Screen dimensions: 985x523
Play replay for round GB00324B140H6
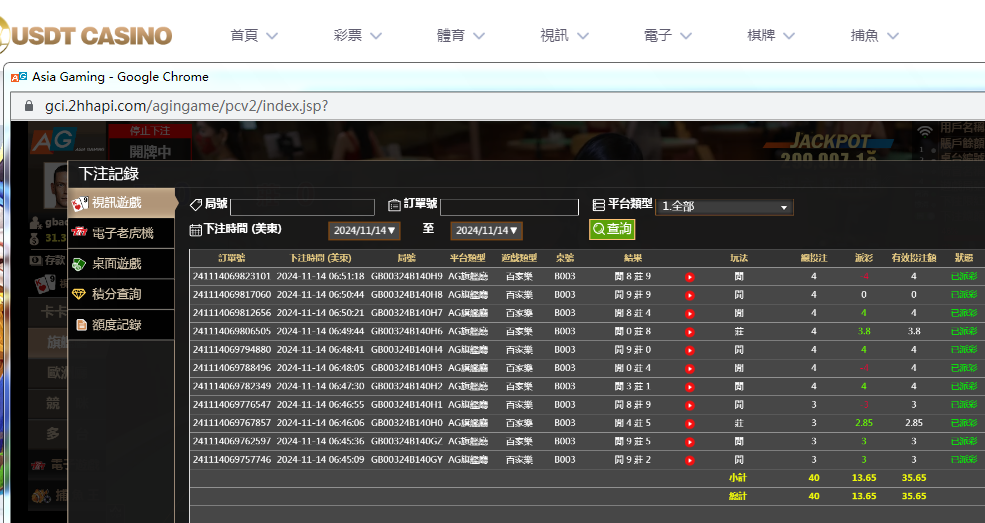click(690, 332)
